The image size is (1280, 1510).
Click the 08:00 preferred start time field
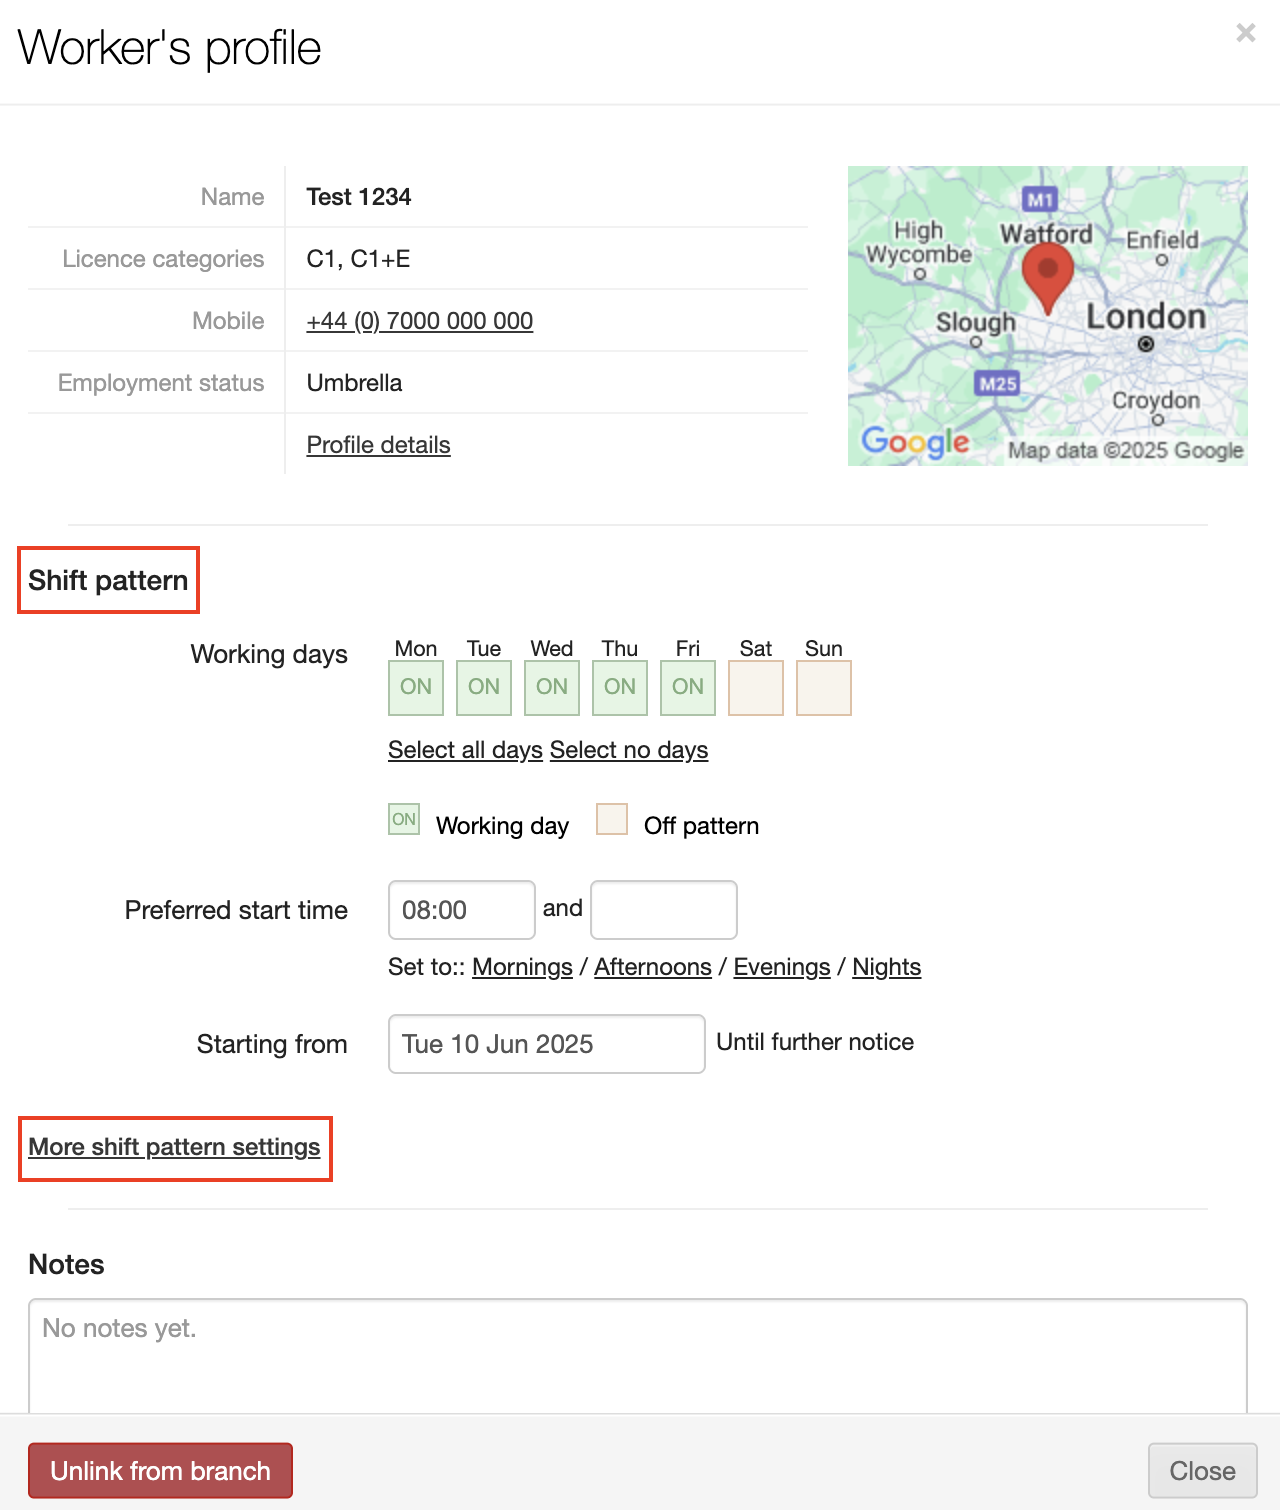point(461,910)
